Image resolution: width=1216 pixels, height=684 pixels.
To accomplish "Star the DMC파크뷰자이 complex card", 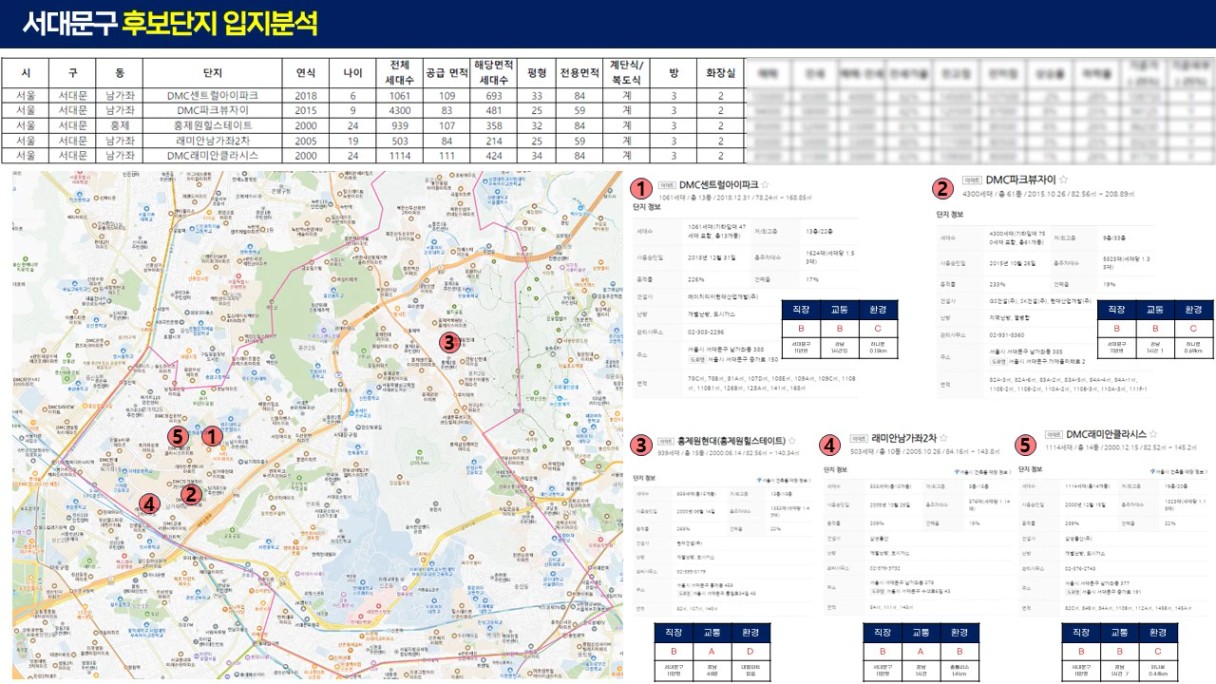I will [1064, 180].
